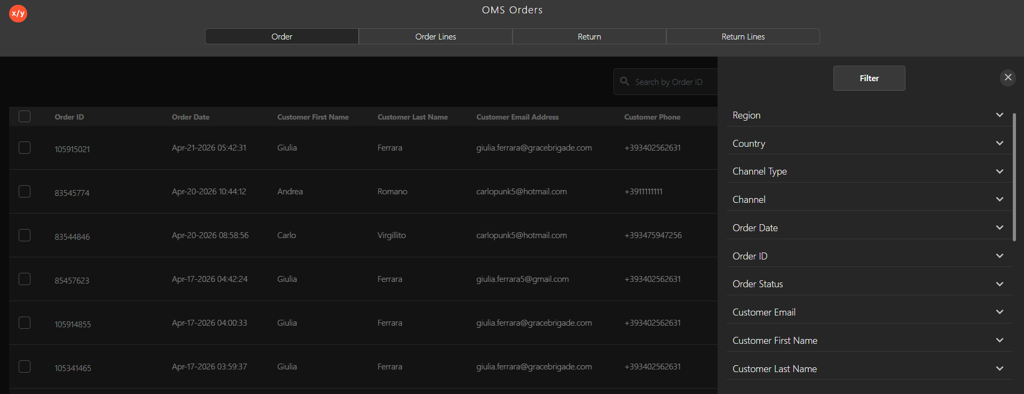Viewport: 1024px width, 394px height.
Task: Click the date Apr-17-2026 03:59:37
Action: pyautogui.click(x=209, y=367)
